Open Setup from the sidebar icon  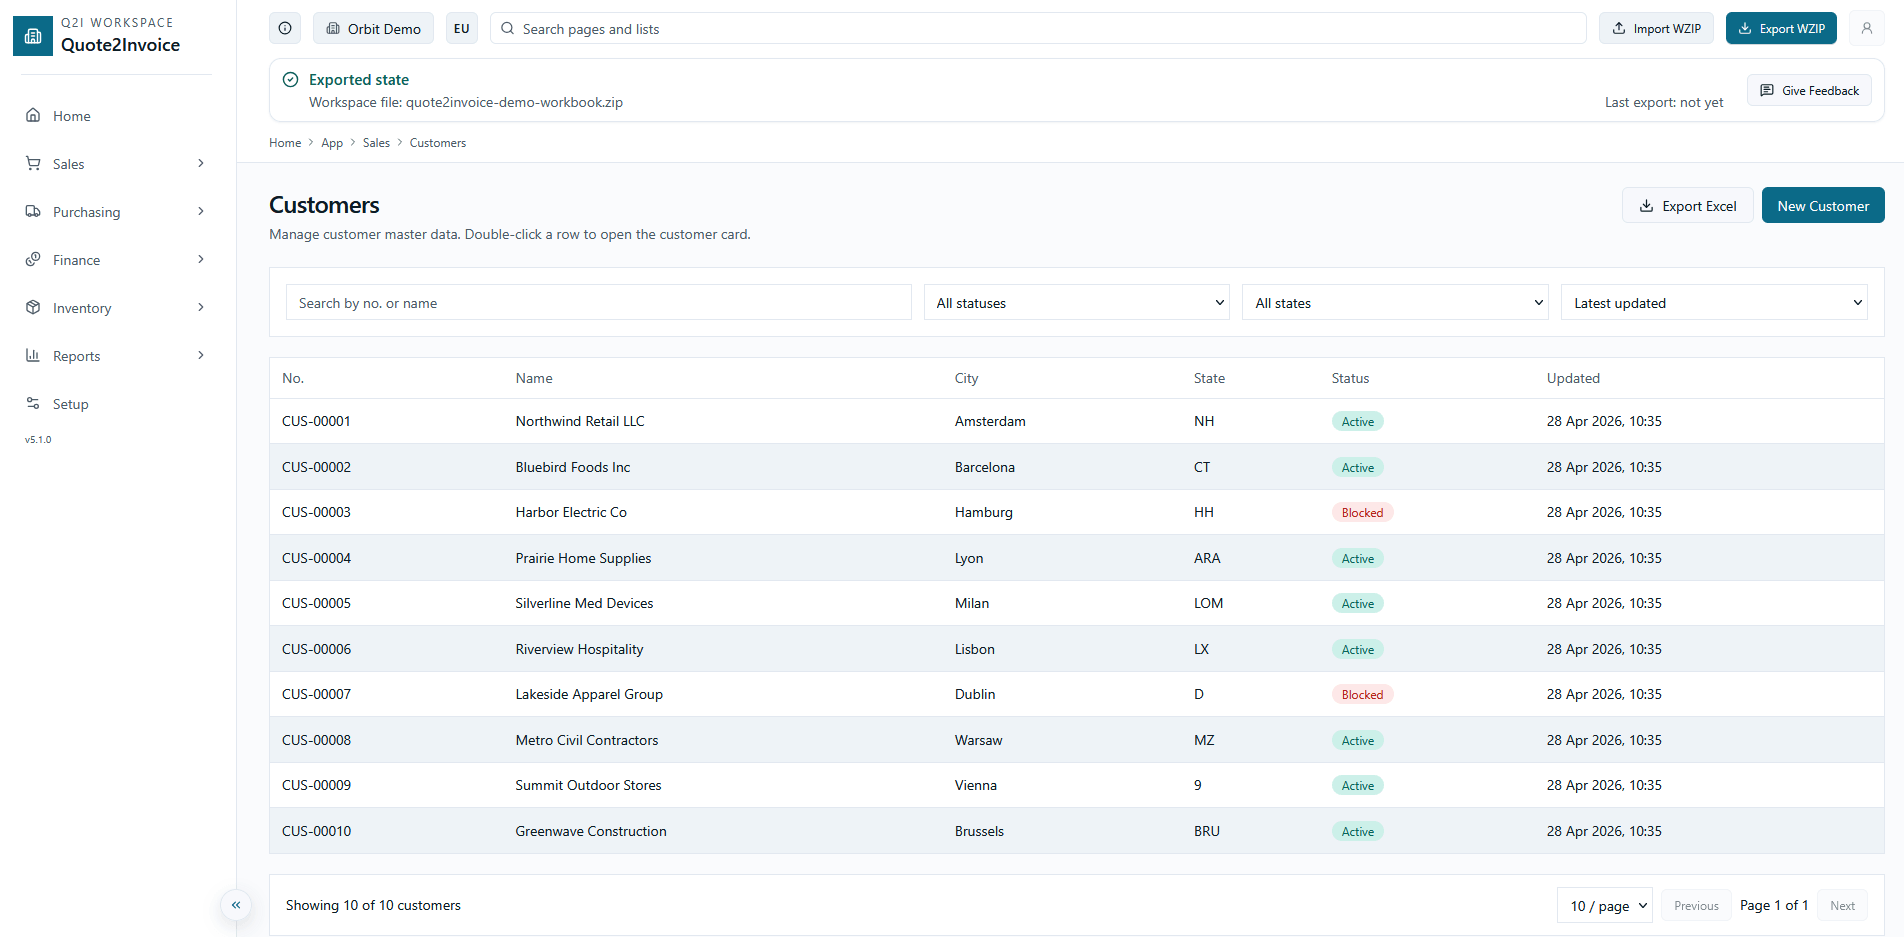[x=33, y=403]
